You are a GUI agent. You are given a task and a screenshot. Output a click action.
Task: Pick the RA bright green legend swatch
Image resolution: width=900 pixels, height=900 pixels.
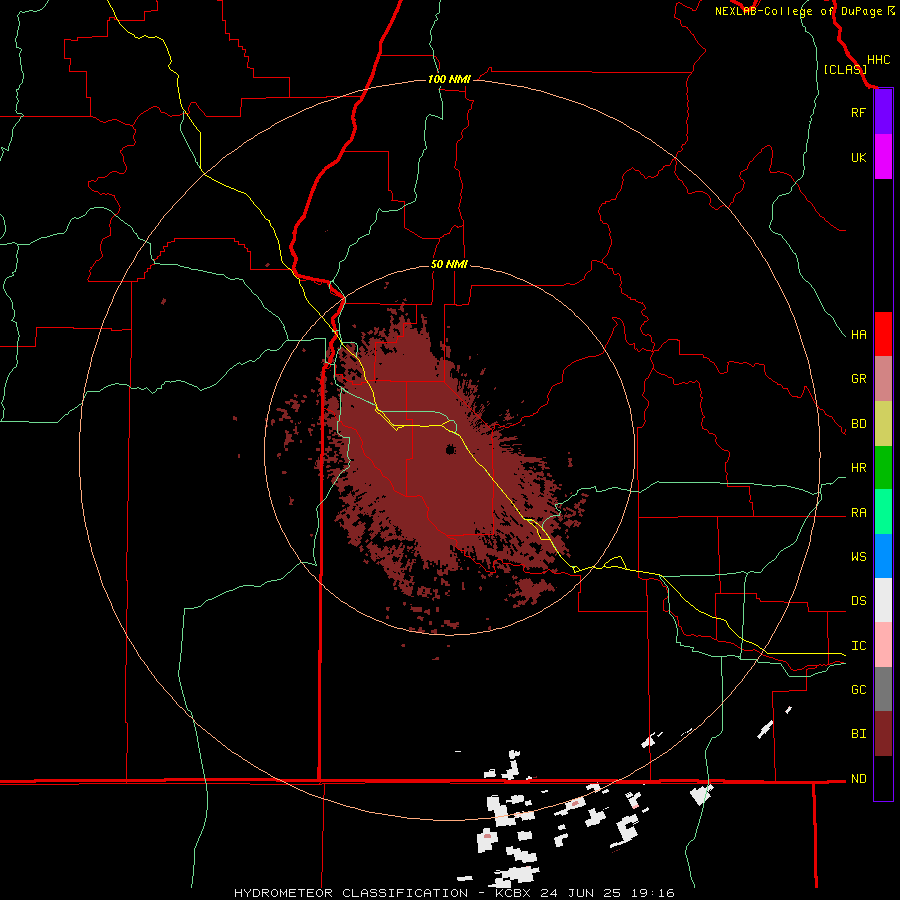click(883, 512)
